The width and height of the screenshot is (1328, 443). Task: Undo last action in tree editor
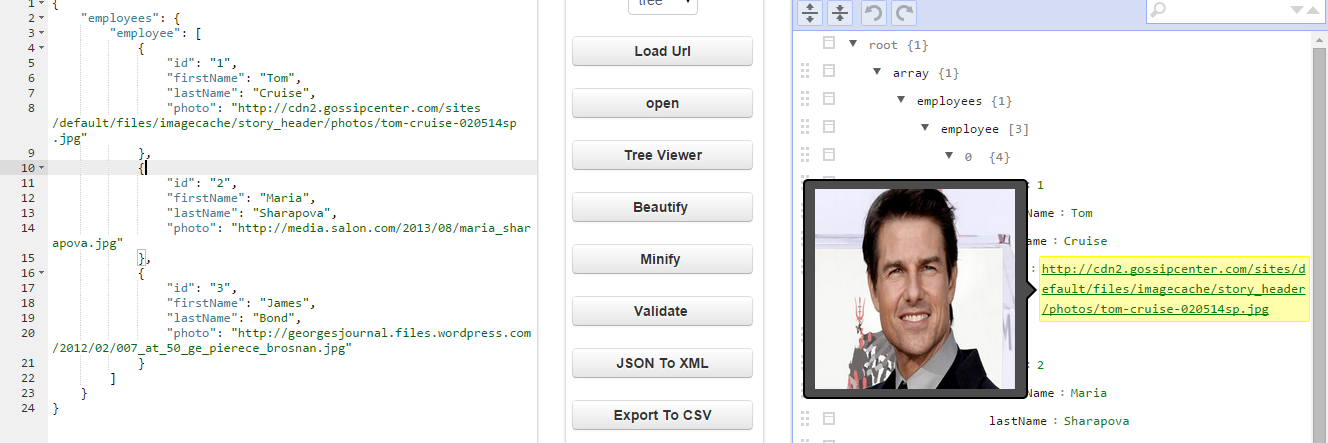coord(873,13)
